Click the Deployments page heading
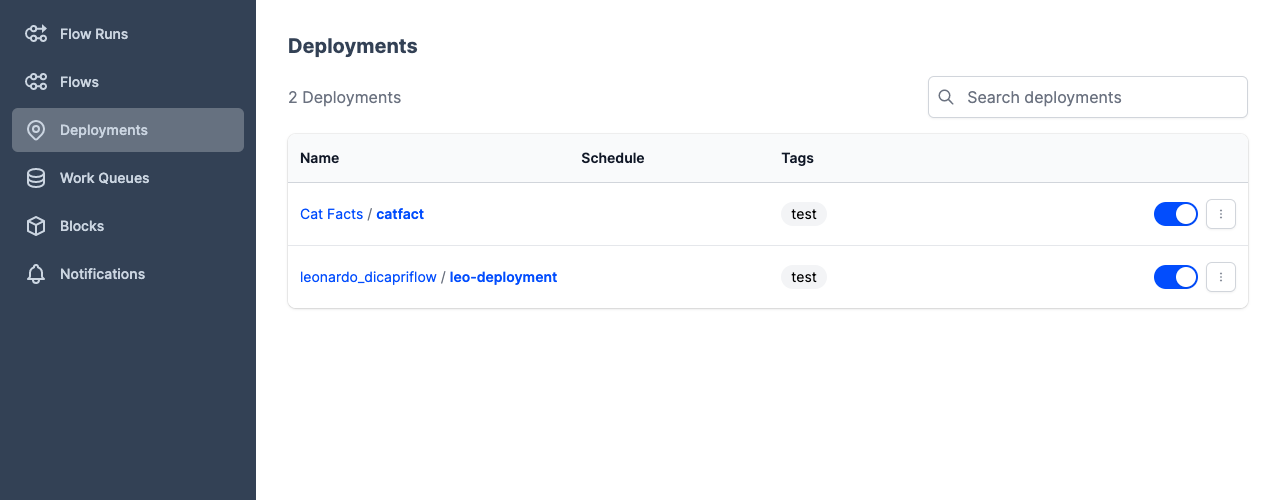1280x500 pixels. tap(353, 46)
